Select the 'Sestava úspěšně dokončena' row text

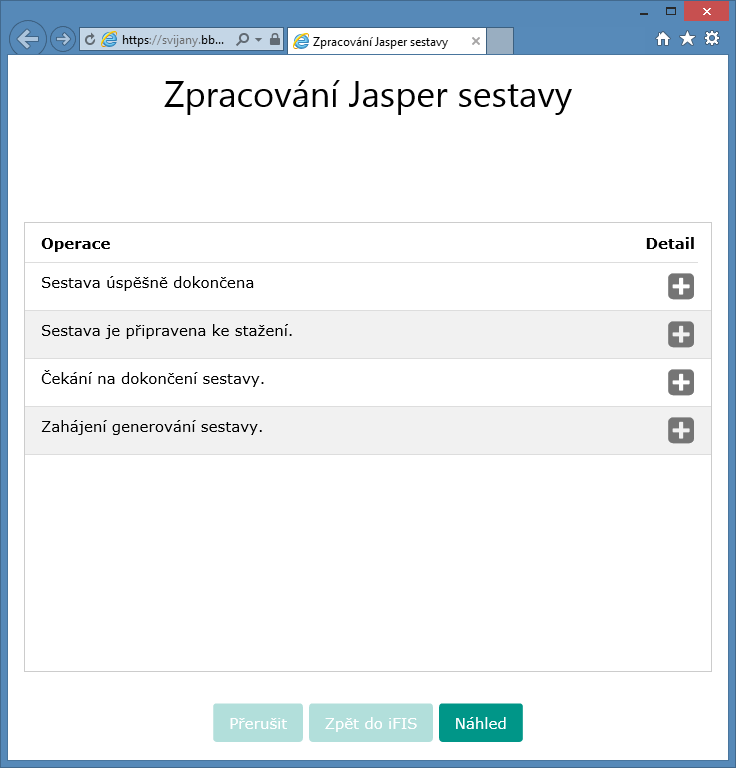(147, 283)
